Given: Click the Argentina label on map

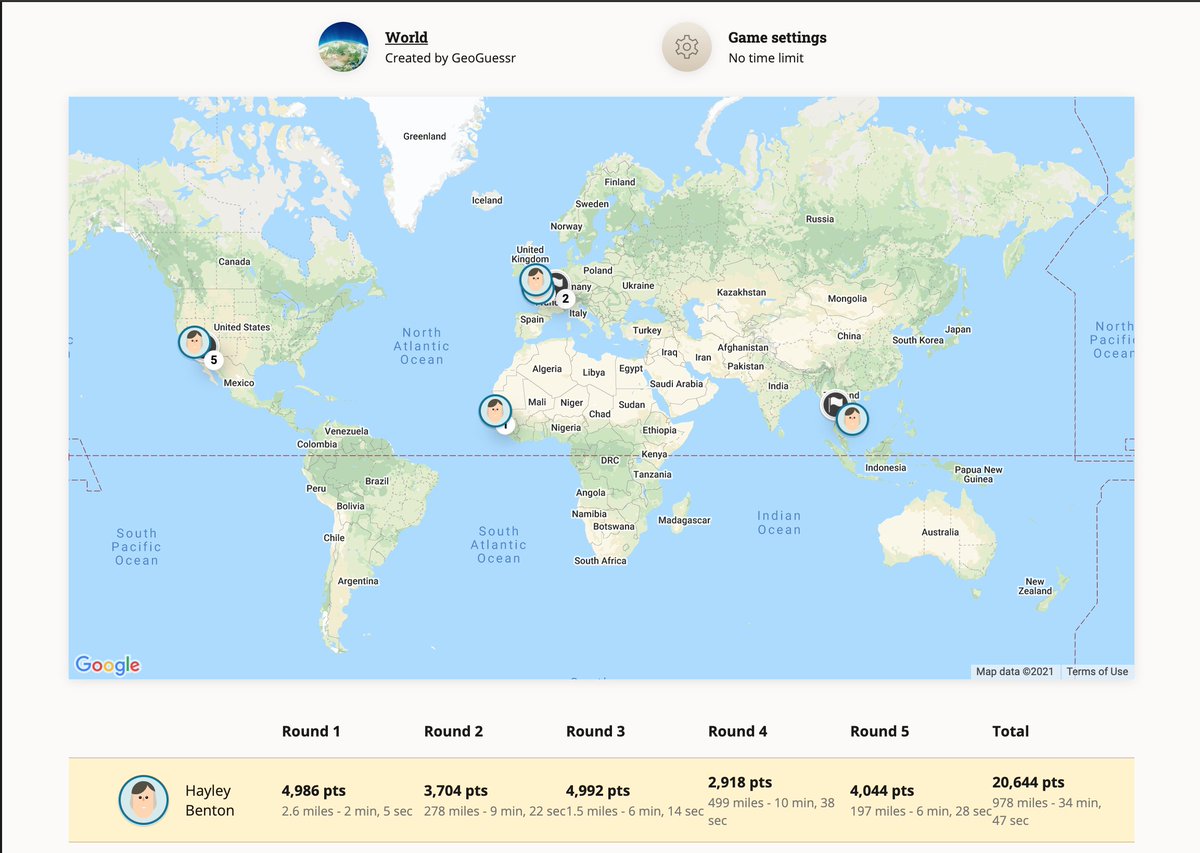Looking at the screenshot, I should click(358, 581).
